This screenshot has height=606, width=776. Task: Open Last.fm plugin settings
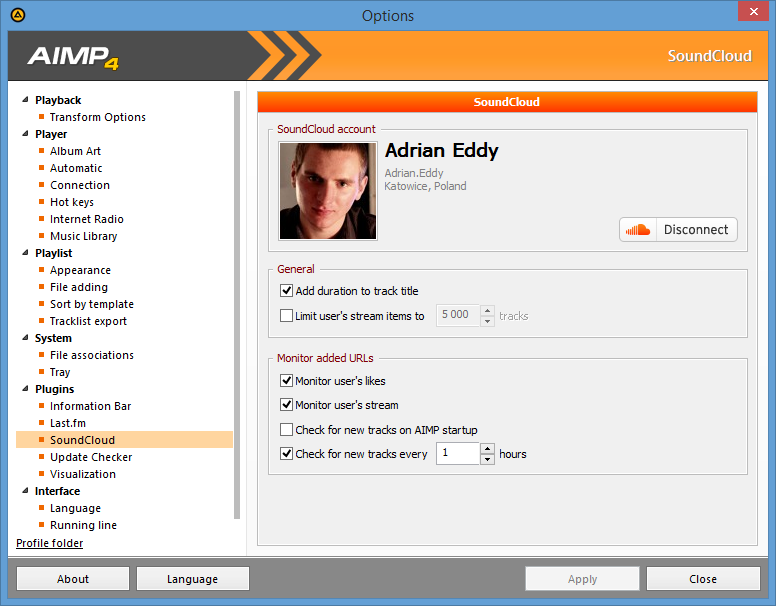point(68,423)
